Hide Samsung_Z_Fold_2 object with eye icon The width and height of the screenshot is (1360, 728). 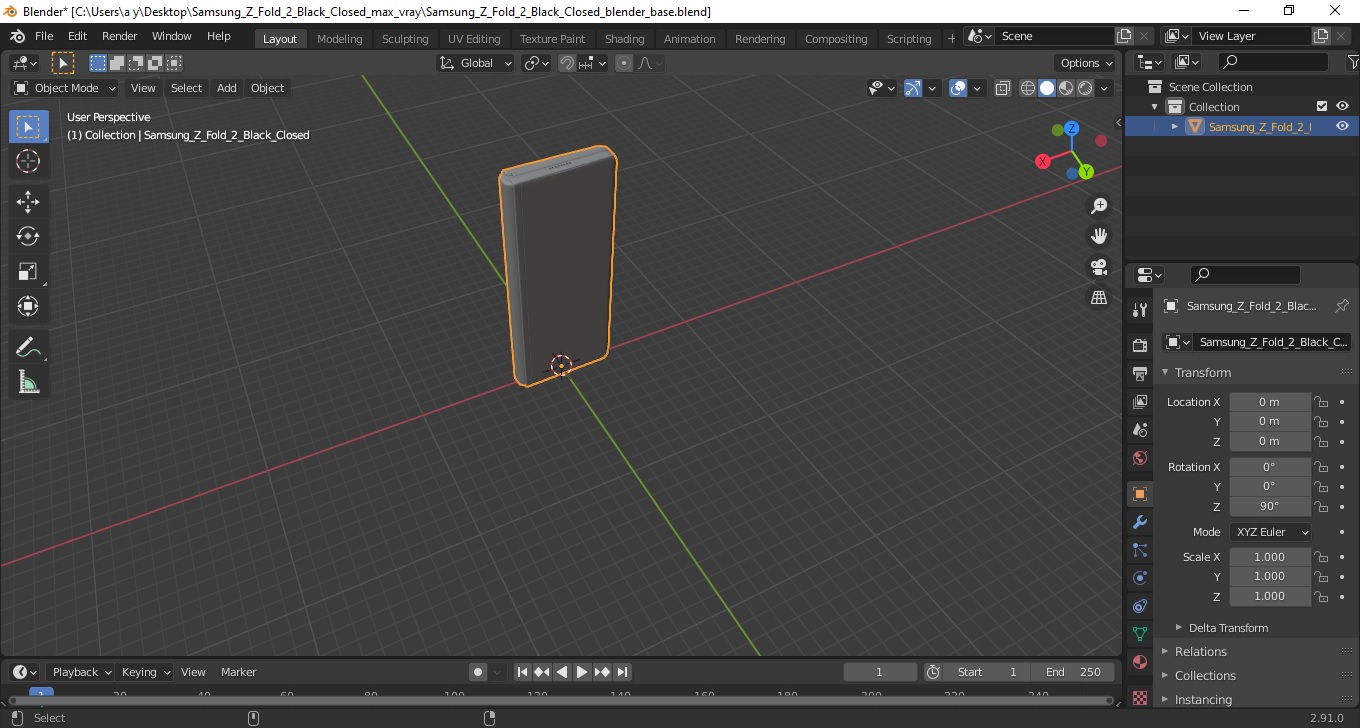(1342, 126)
